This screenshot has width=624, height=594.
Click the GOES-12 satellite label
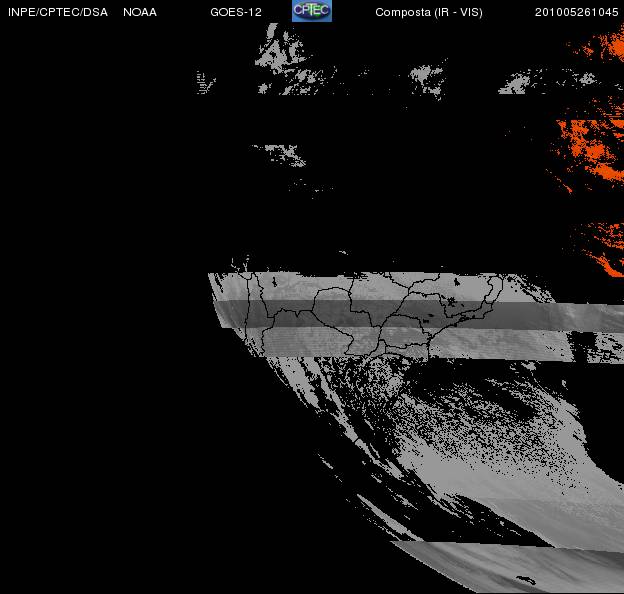[236, 12]
